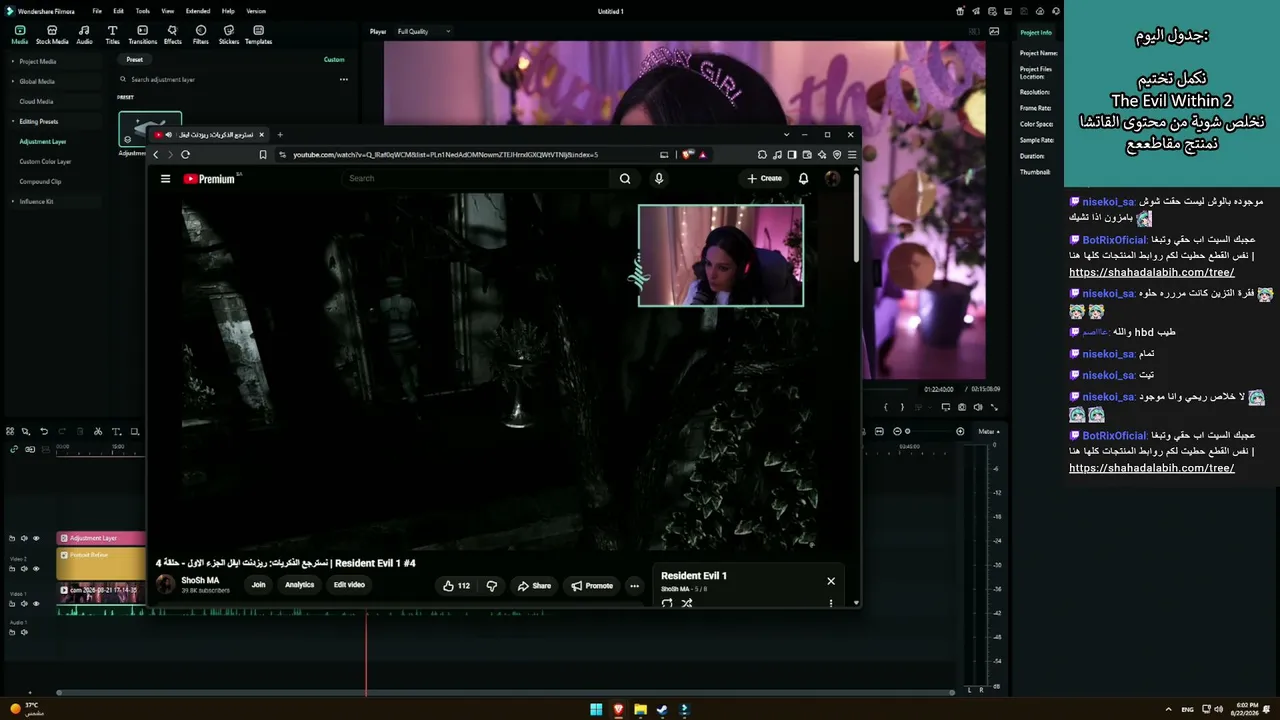Screen dimensions: 1280x720
Task: Click the snapshot image icon above the preview
Action: click(994, 31)
